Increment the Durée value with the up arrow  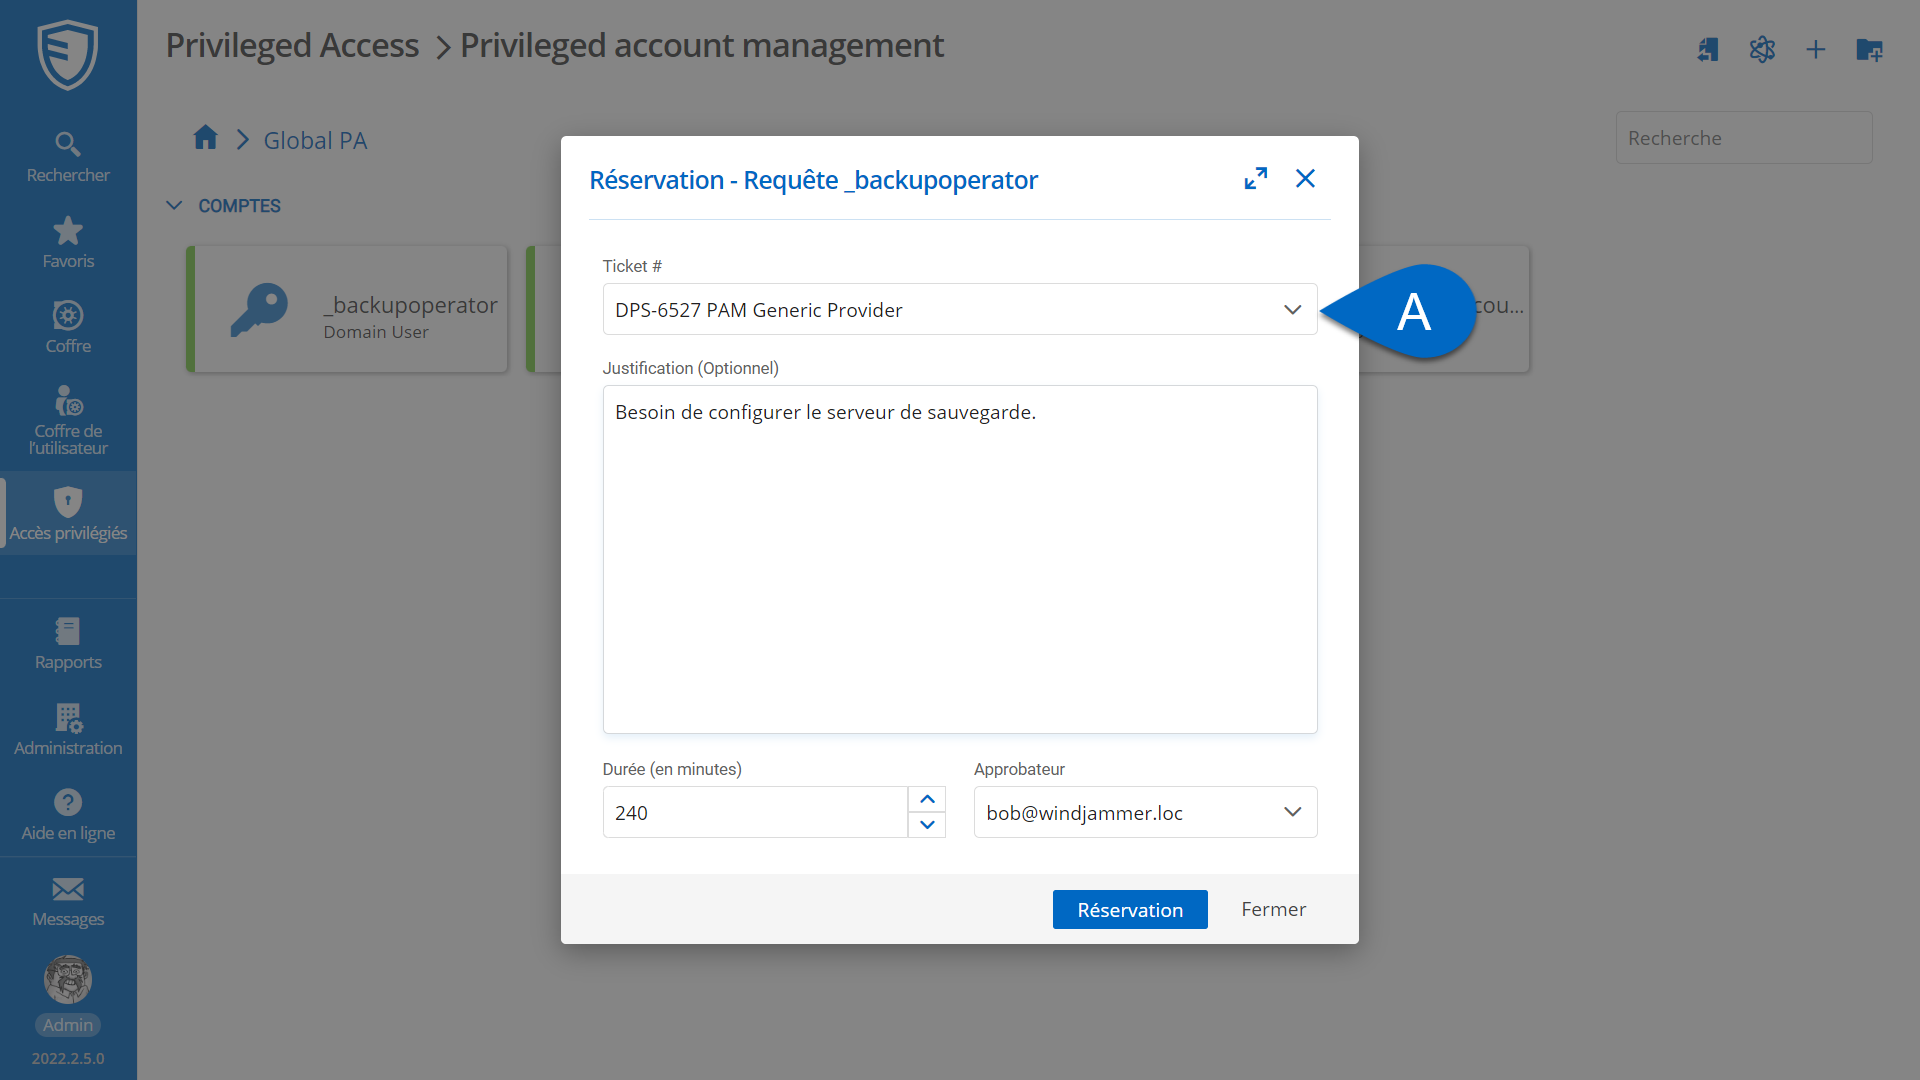926,798
